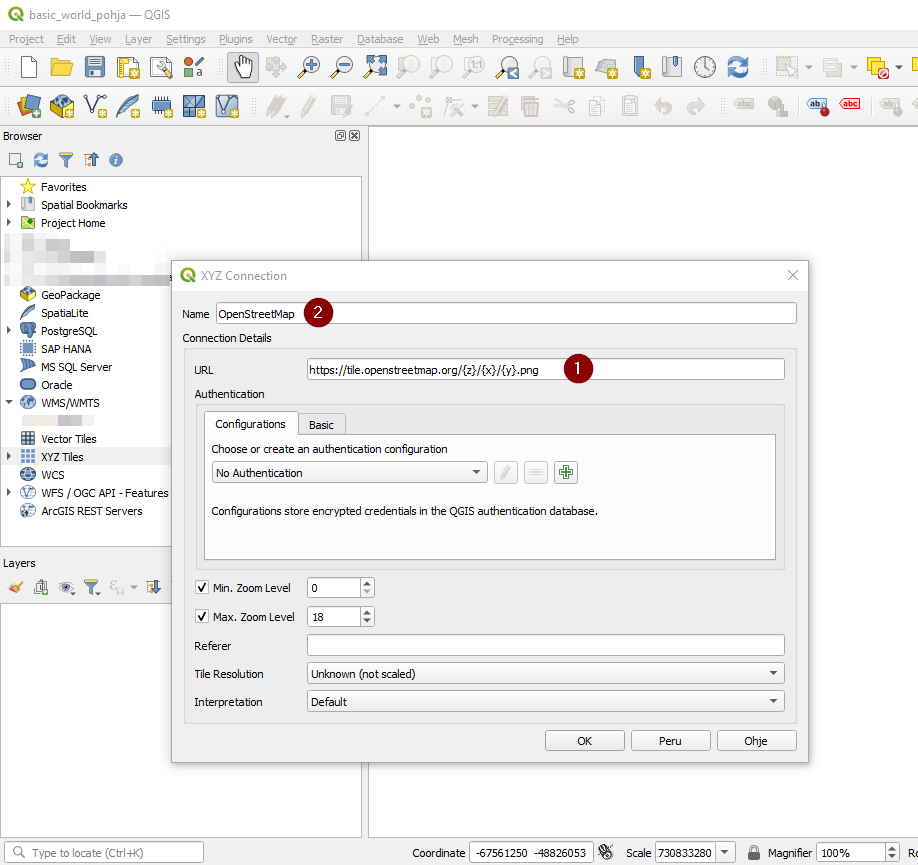Click Add Group icon in Layers panel
918x865 pixels.
point(41,587)
